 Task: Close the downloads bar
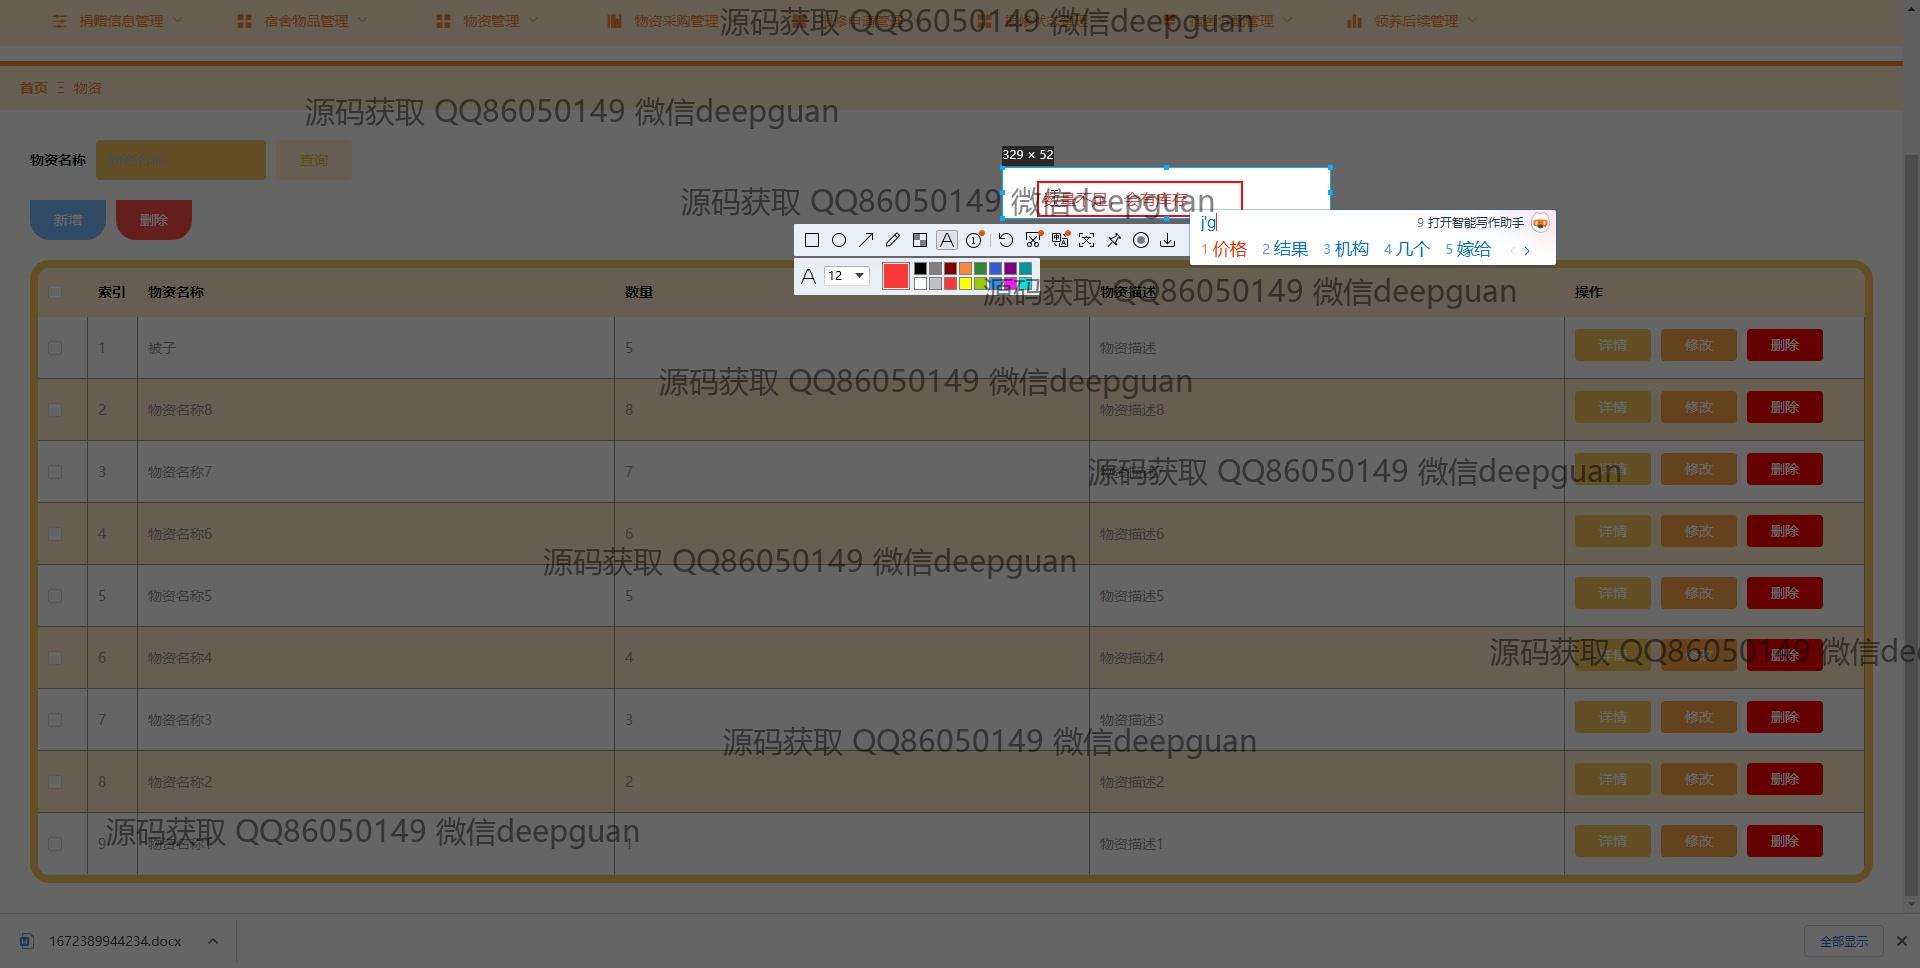click(x=1902, y=941)
